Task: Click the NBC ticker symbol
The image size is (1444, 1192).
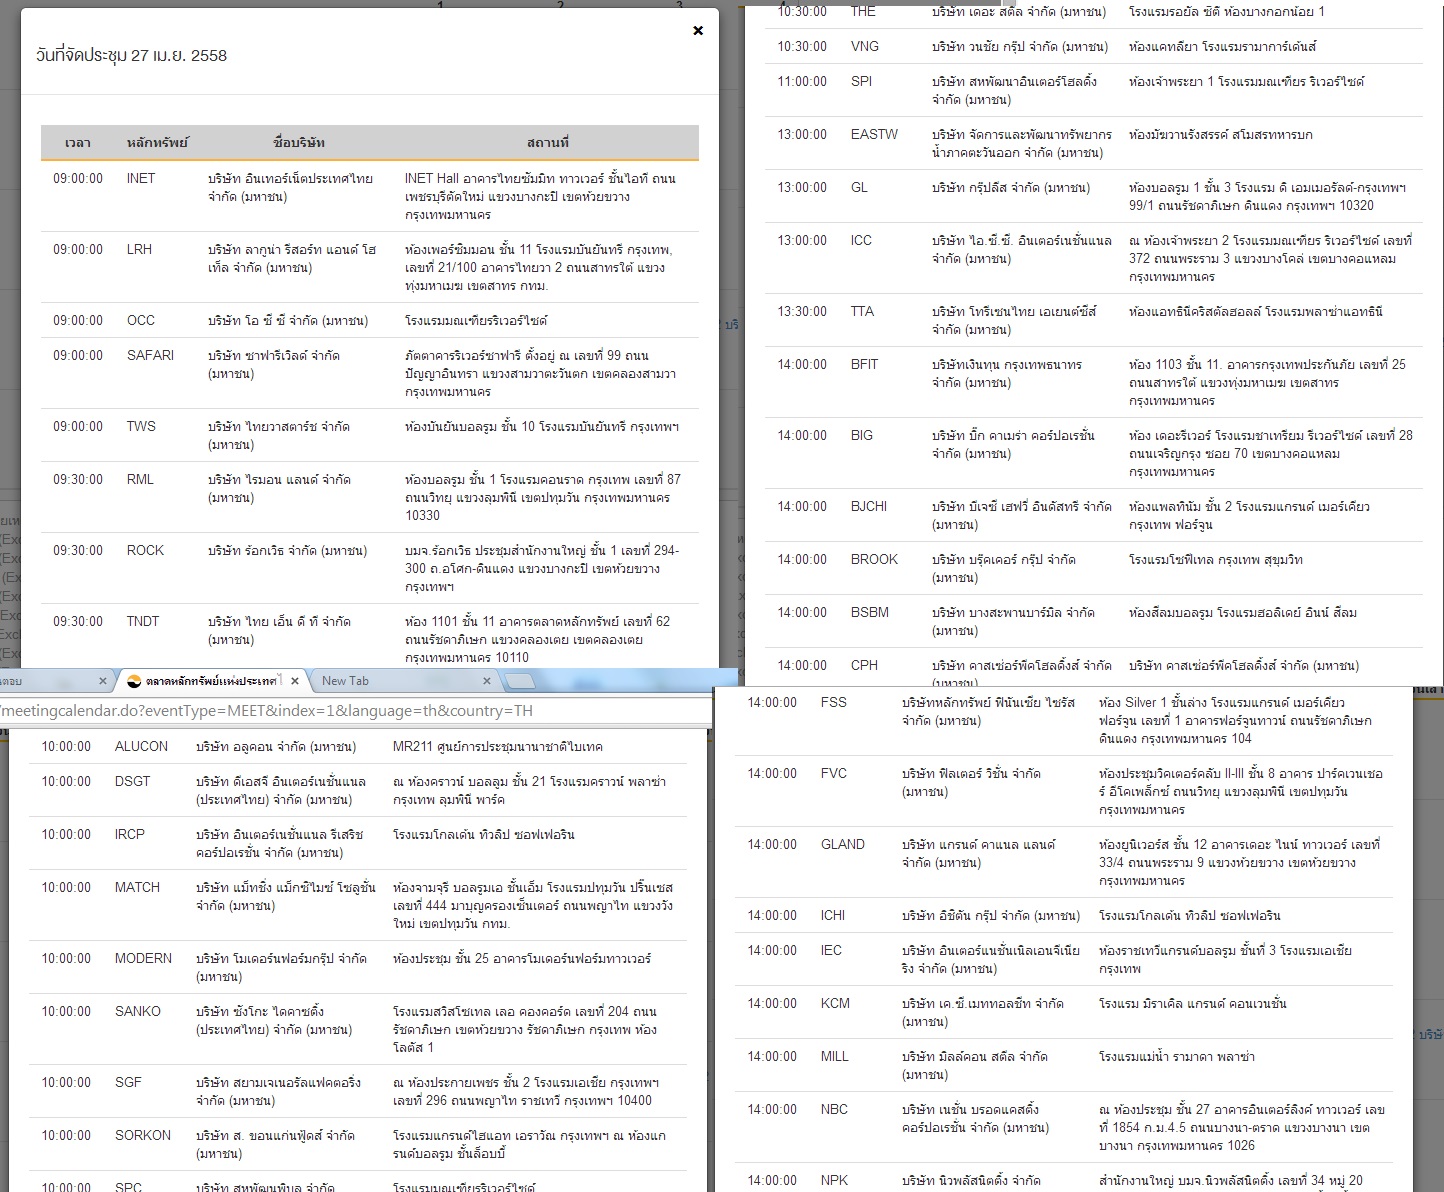Action: point(834,1110)
